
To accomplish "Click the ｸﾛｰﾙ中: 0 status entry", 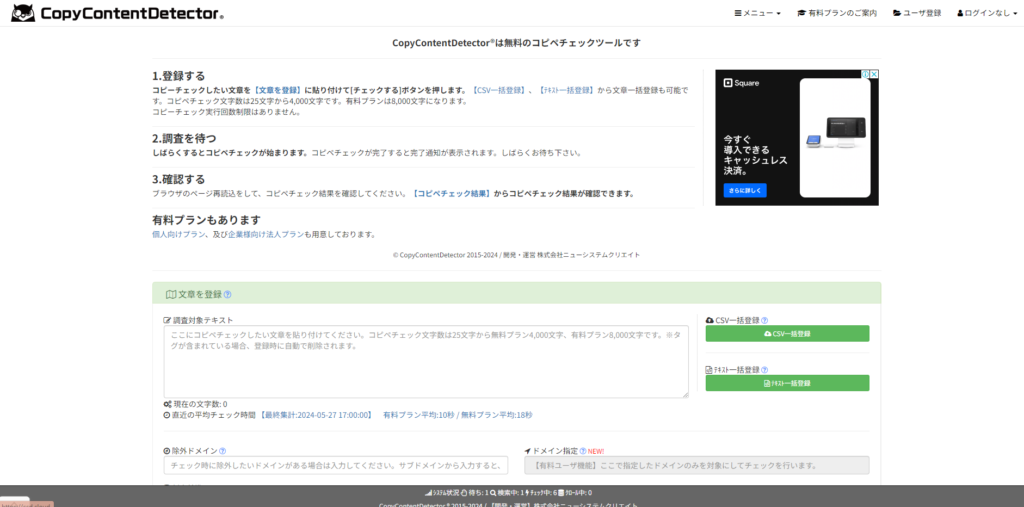I will point(575,493).
